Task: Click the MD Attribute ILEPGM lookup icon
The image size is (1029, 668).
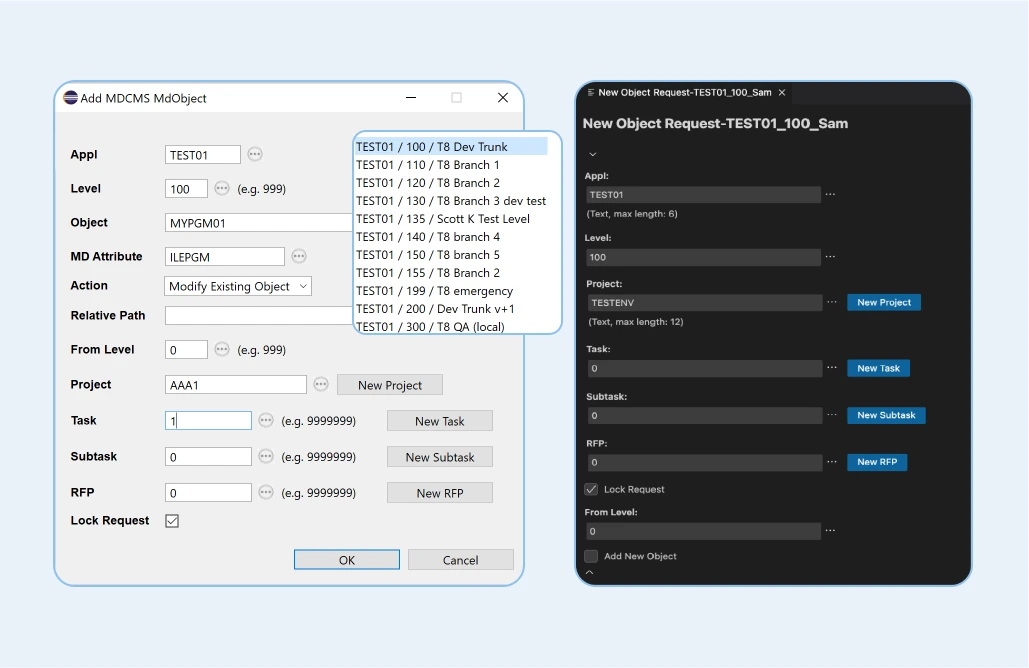Action: (299, 256)
